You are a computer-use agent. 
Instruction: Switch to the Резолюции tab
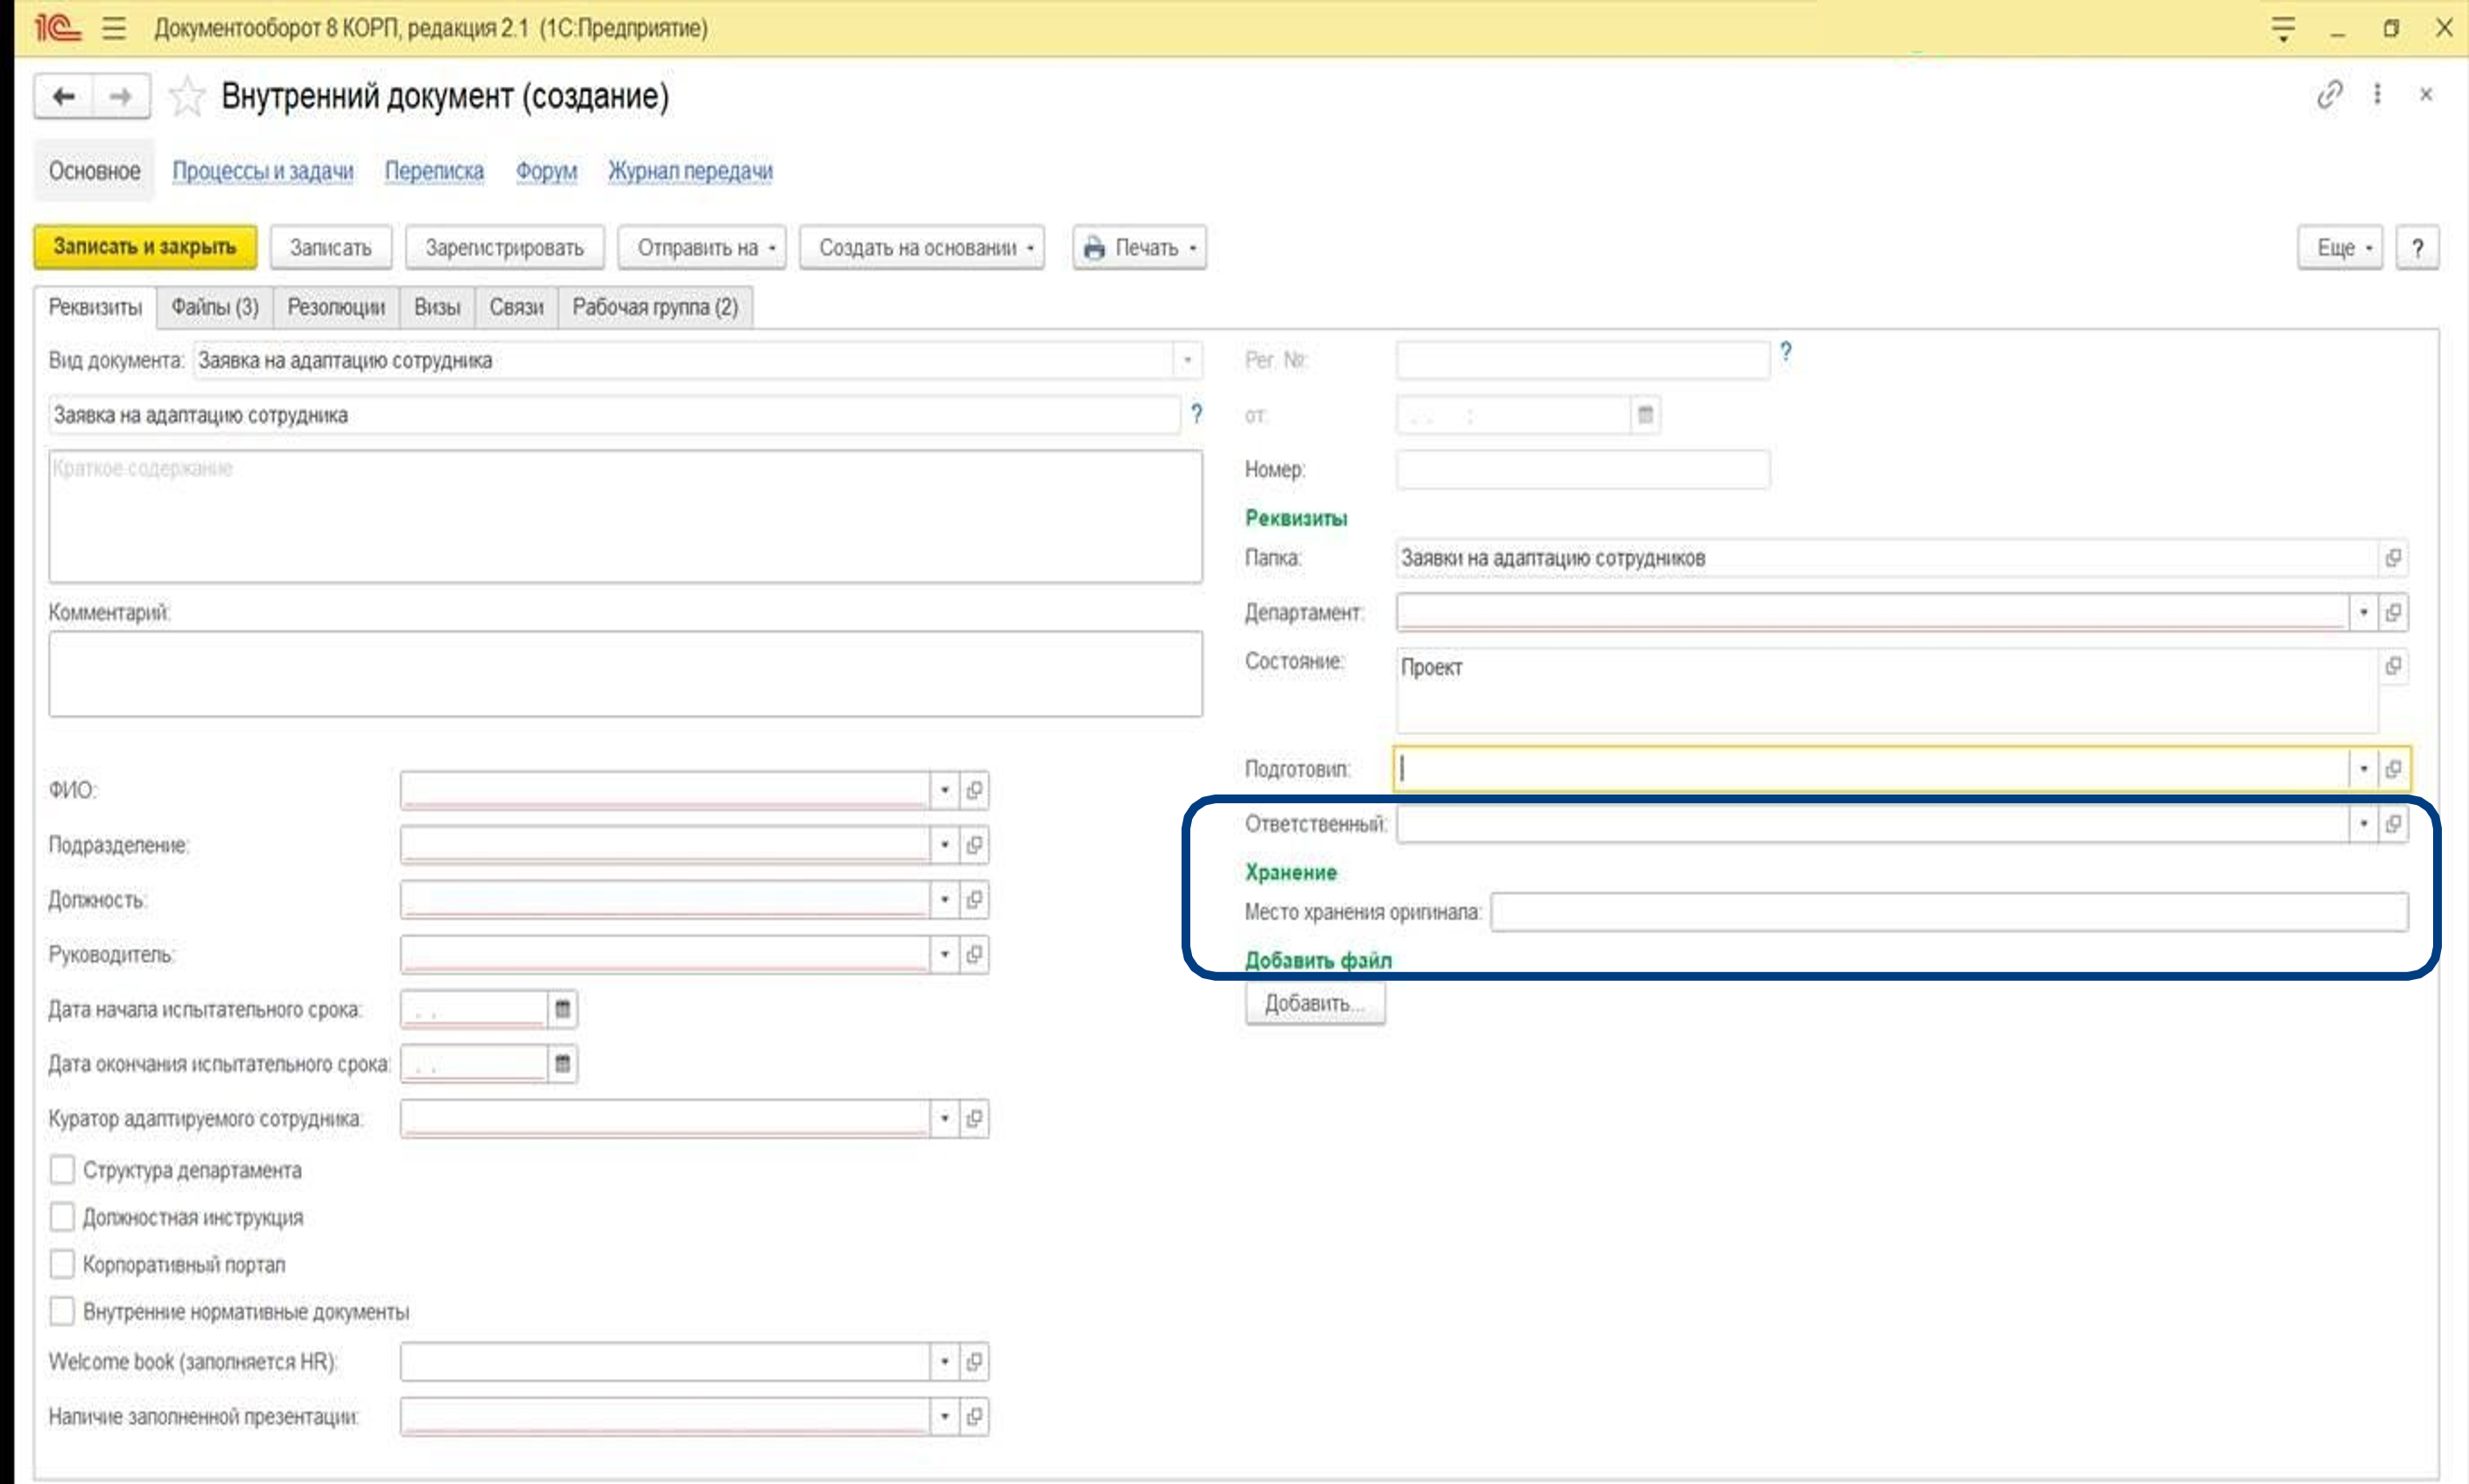click(336, 307)
